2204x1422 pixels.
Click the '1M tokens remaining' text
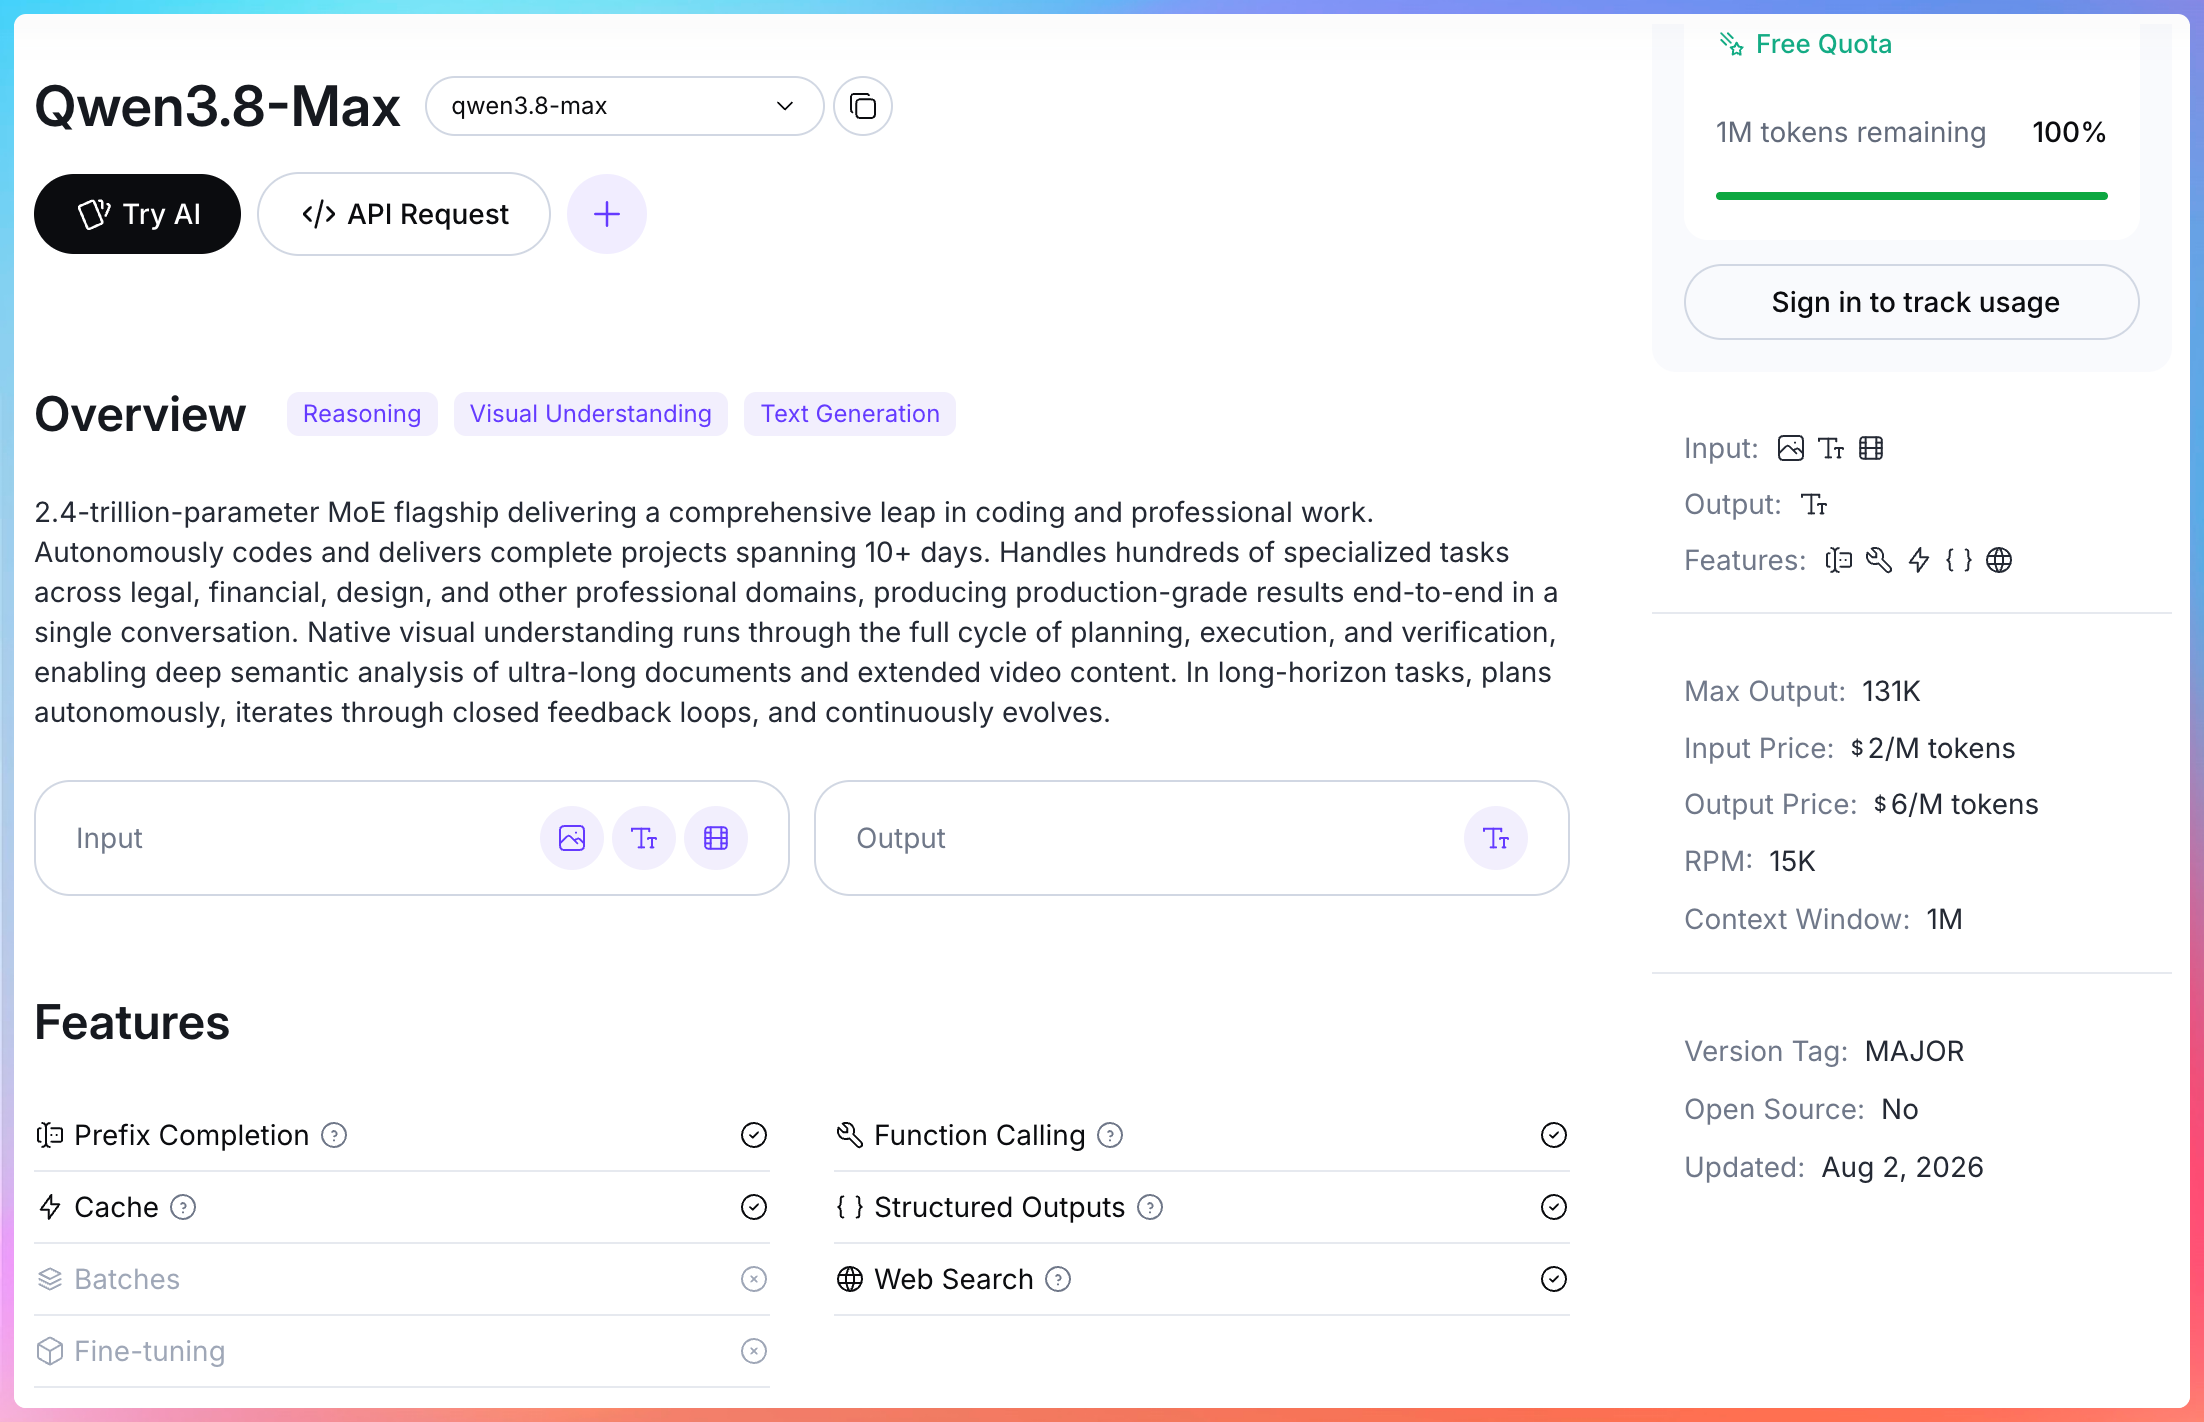[x=1851, y=132]
